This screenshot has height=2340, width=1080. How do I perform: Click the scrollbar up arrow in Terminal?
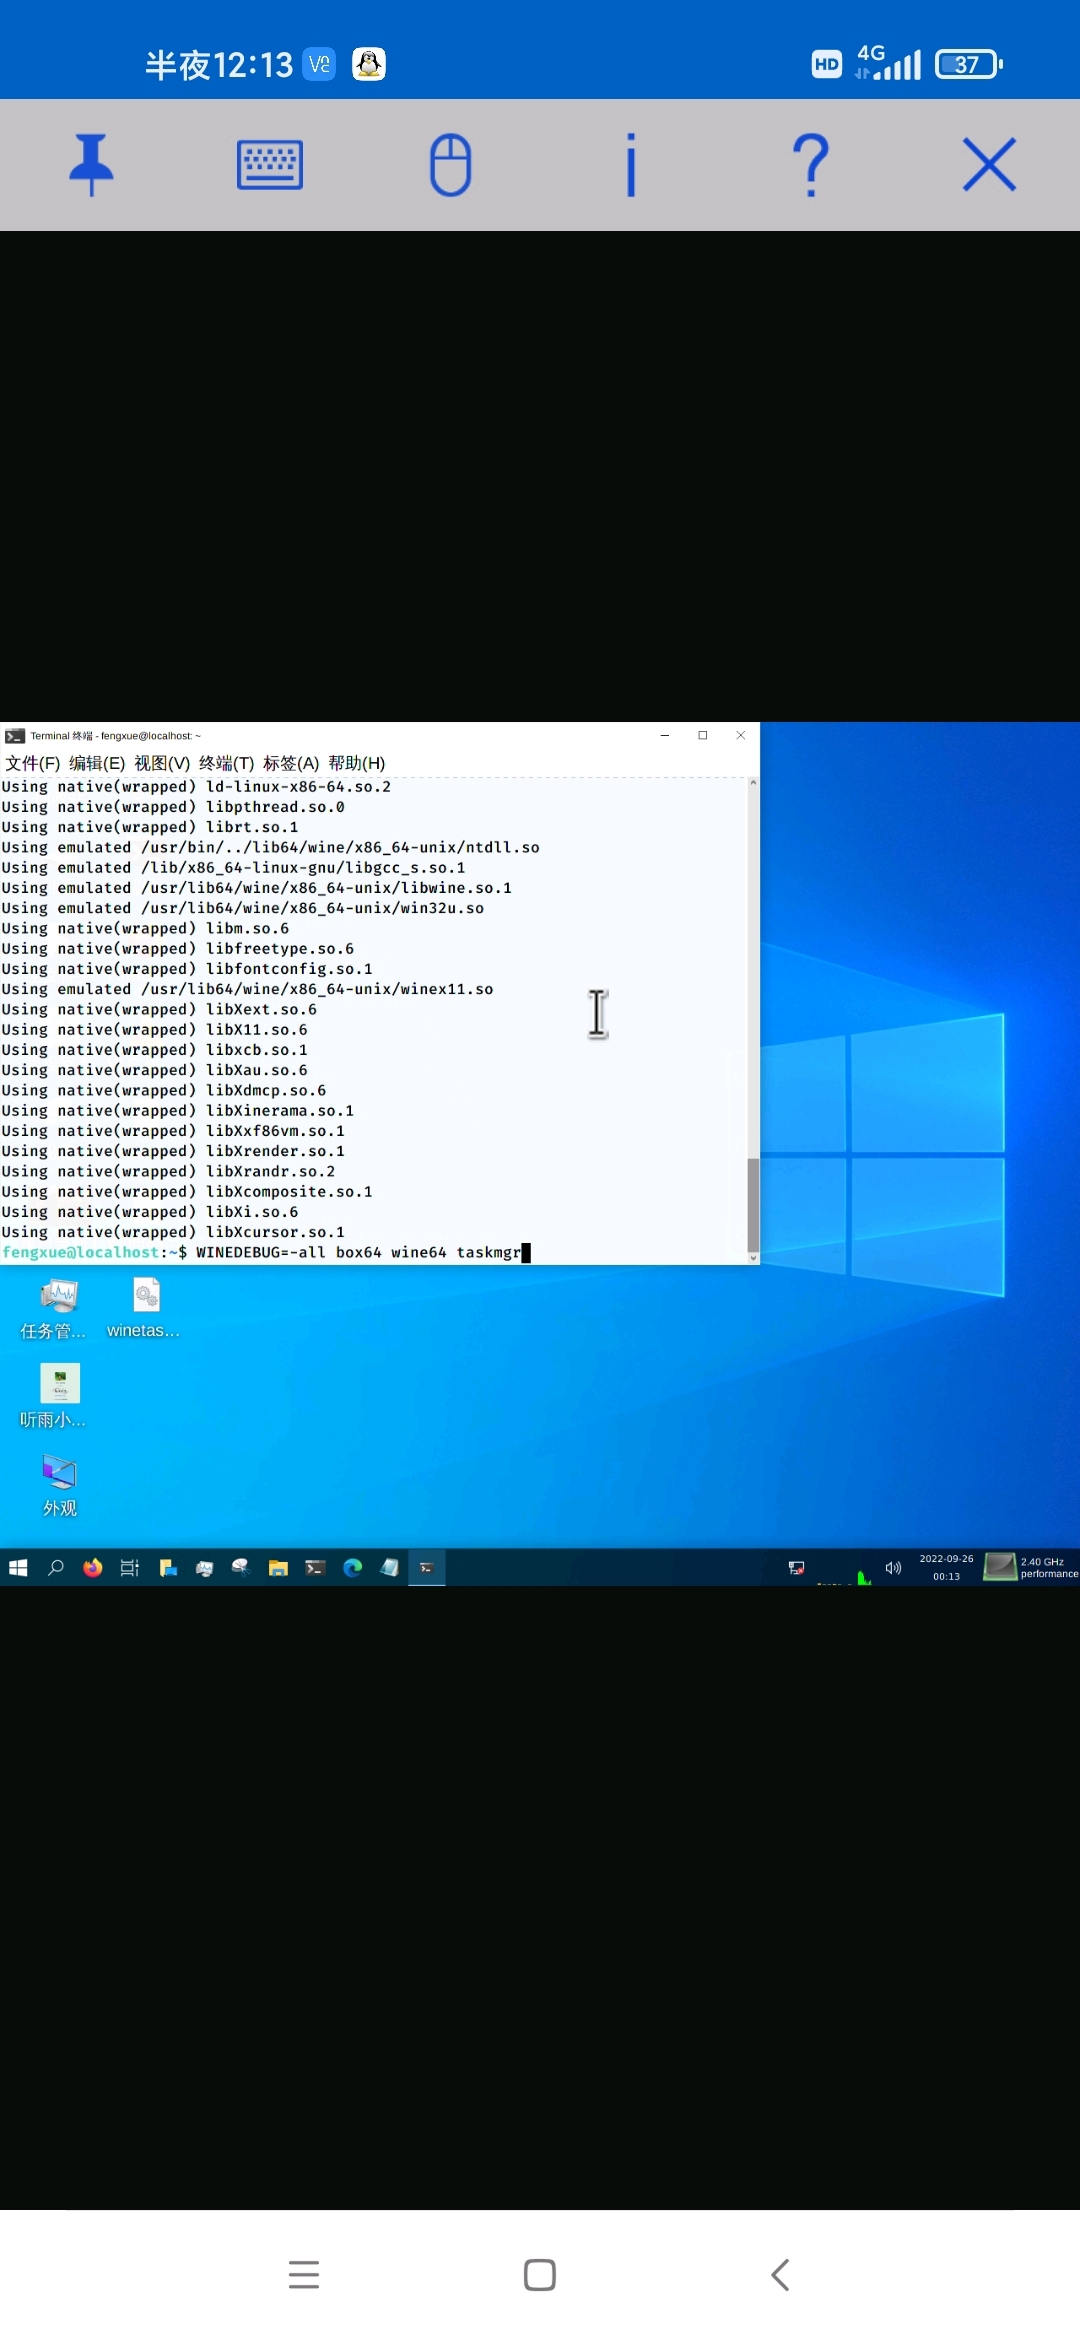click(x=753, y=783)
